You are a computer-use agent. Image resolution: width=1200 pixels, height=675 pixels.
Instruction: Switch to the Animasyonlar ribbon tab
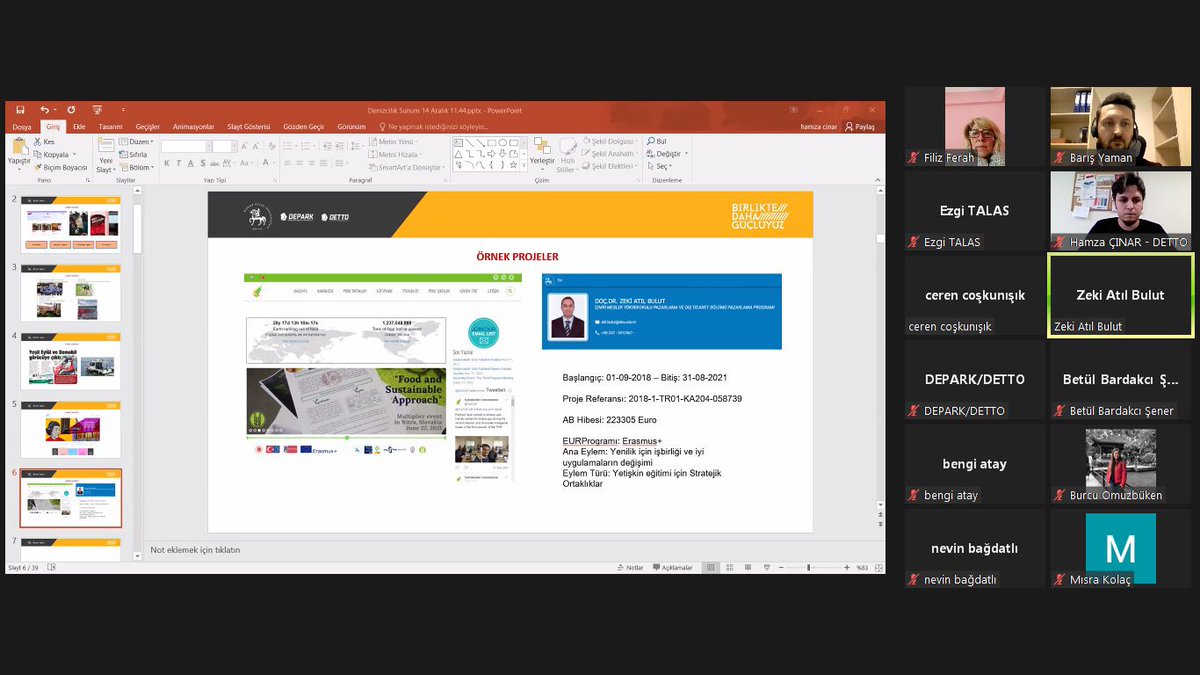[x=194, y=127]
